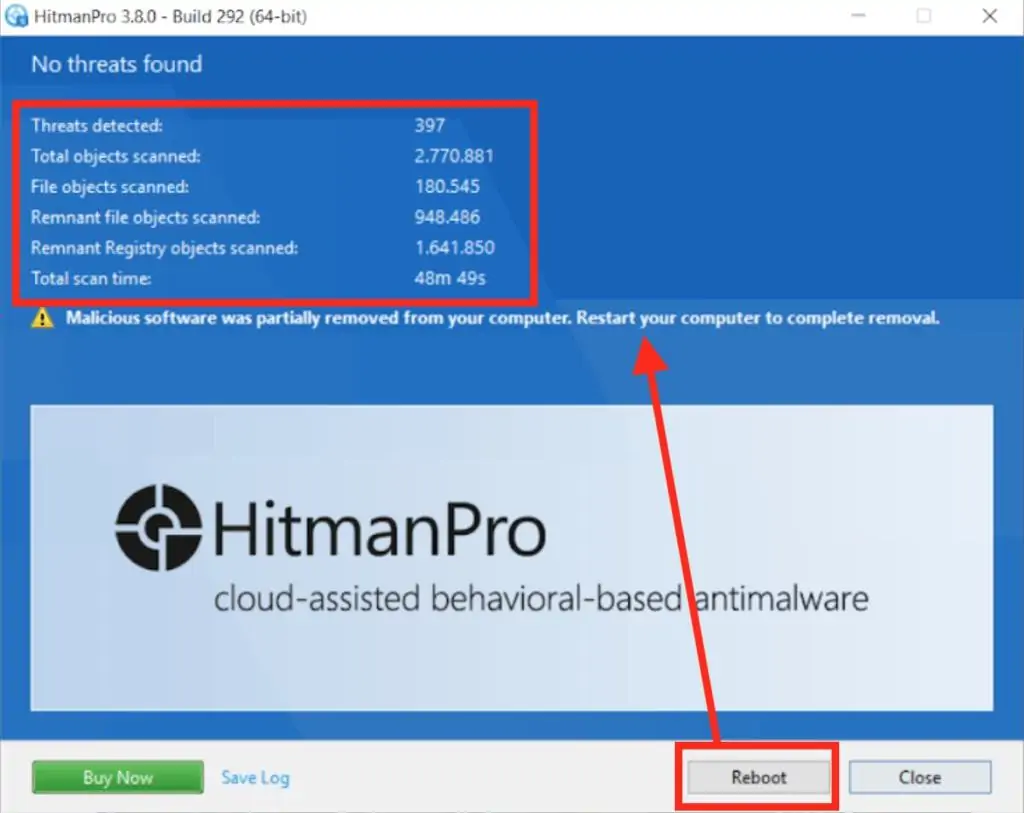Screen dimensions: 1024x813
Task: Click the disabled maximize button
Action: tap(923, 16)
